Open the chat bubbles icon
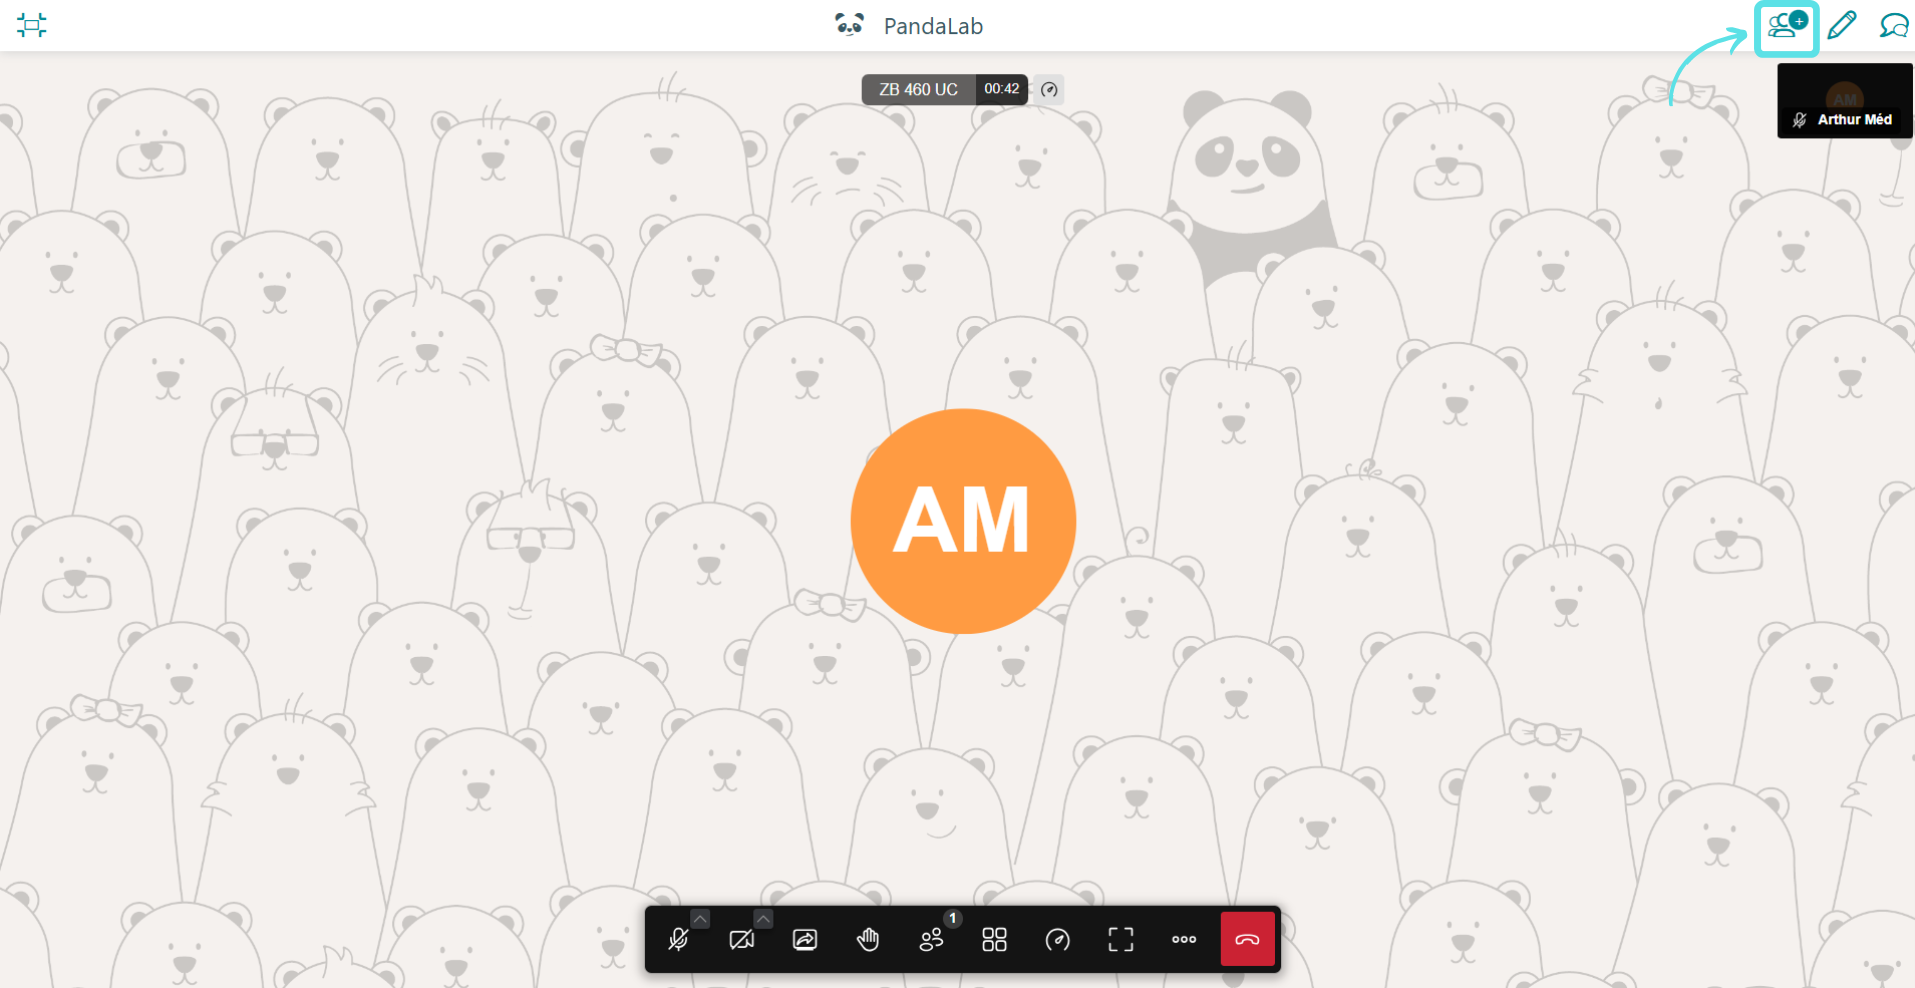 pos(1893,25)
